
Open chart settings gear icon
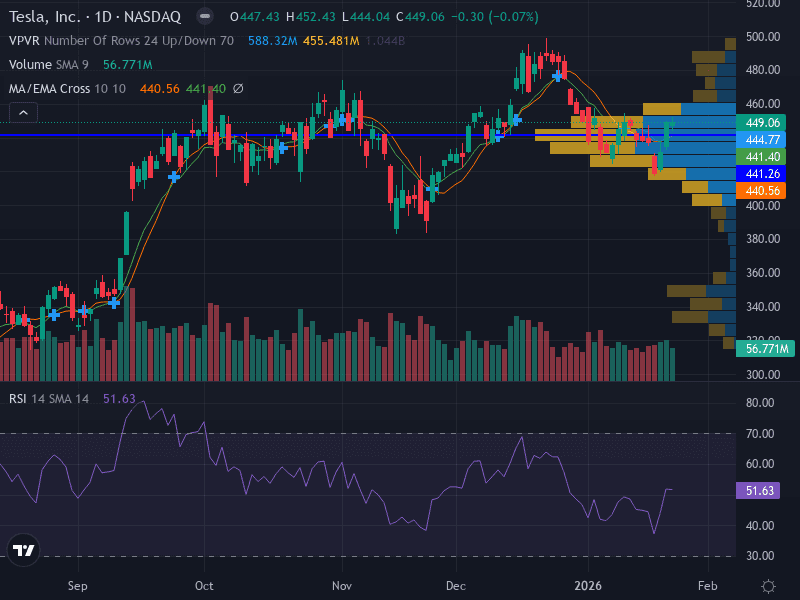768,586
